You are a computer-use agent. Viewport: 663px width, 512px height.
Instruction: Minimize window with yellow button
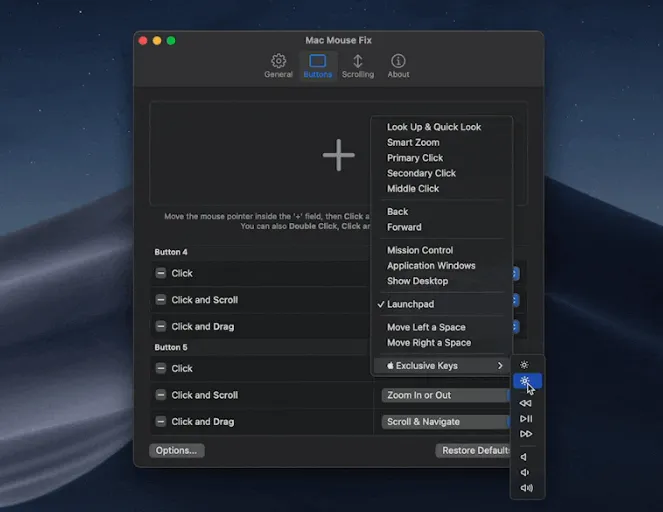point(157,41)
